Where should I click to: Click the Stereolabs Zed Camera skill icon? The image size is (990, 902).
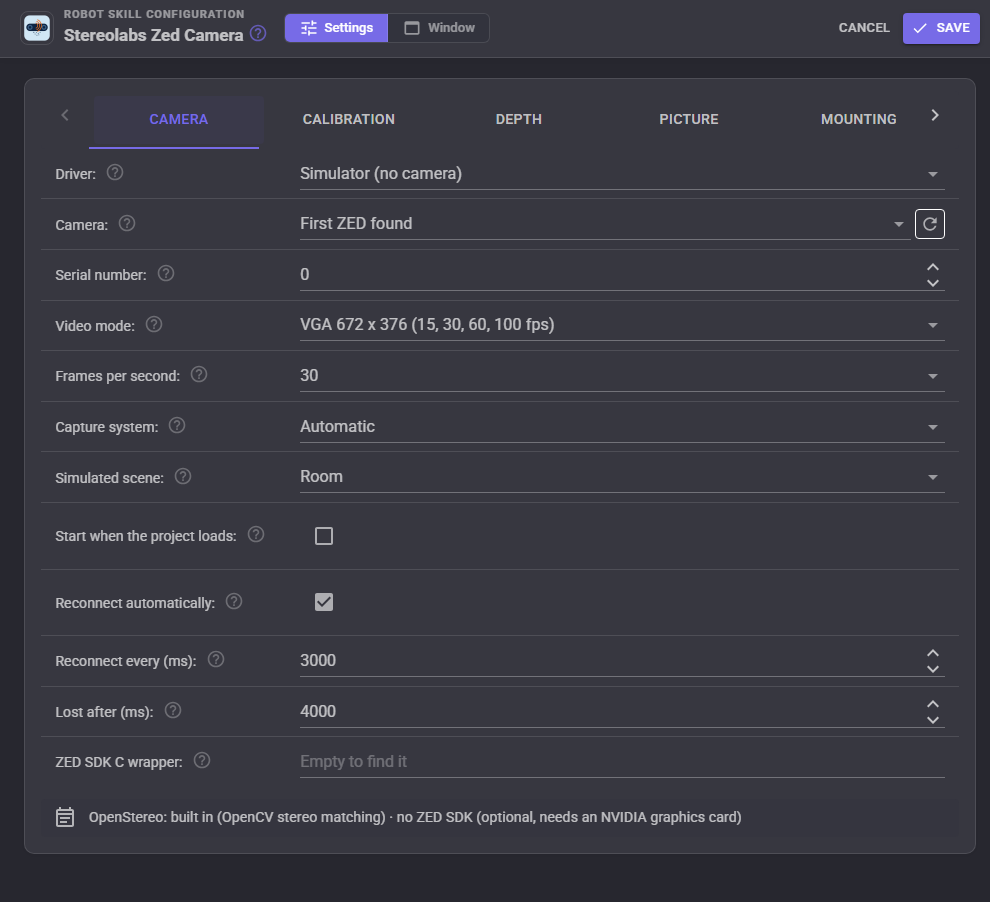coord(37,28)
